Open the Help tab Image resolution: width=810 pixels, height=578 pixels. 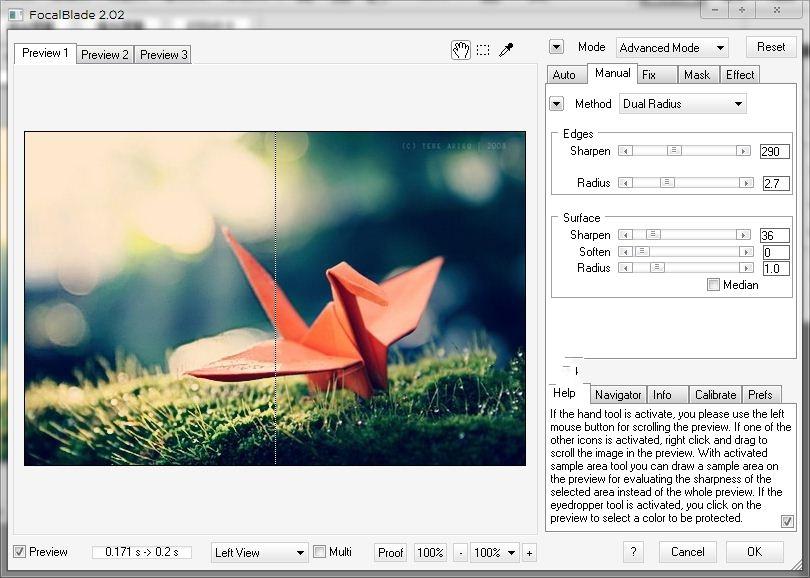567,393
